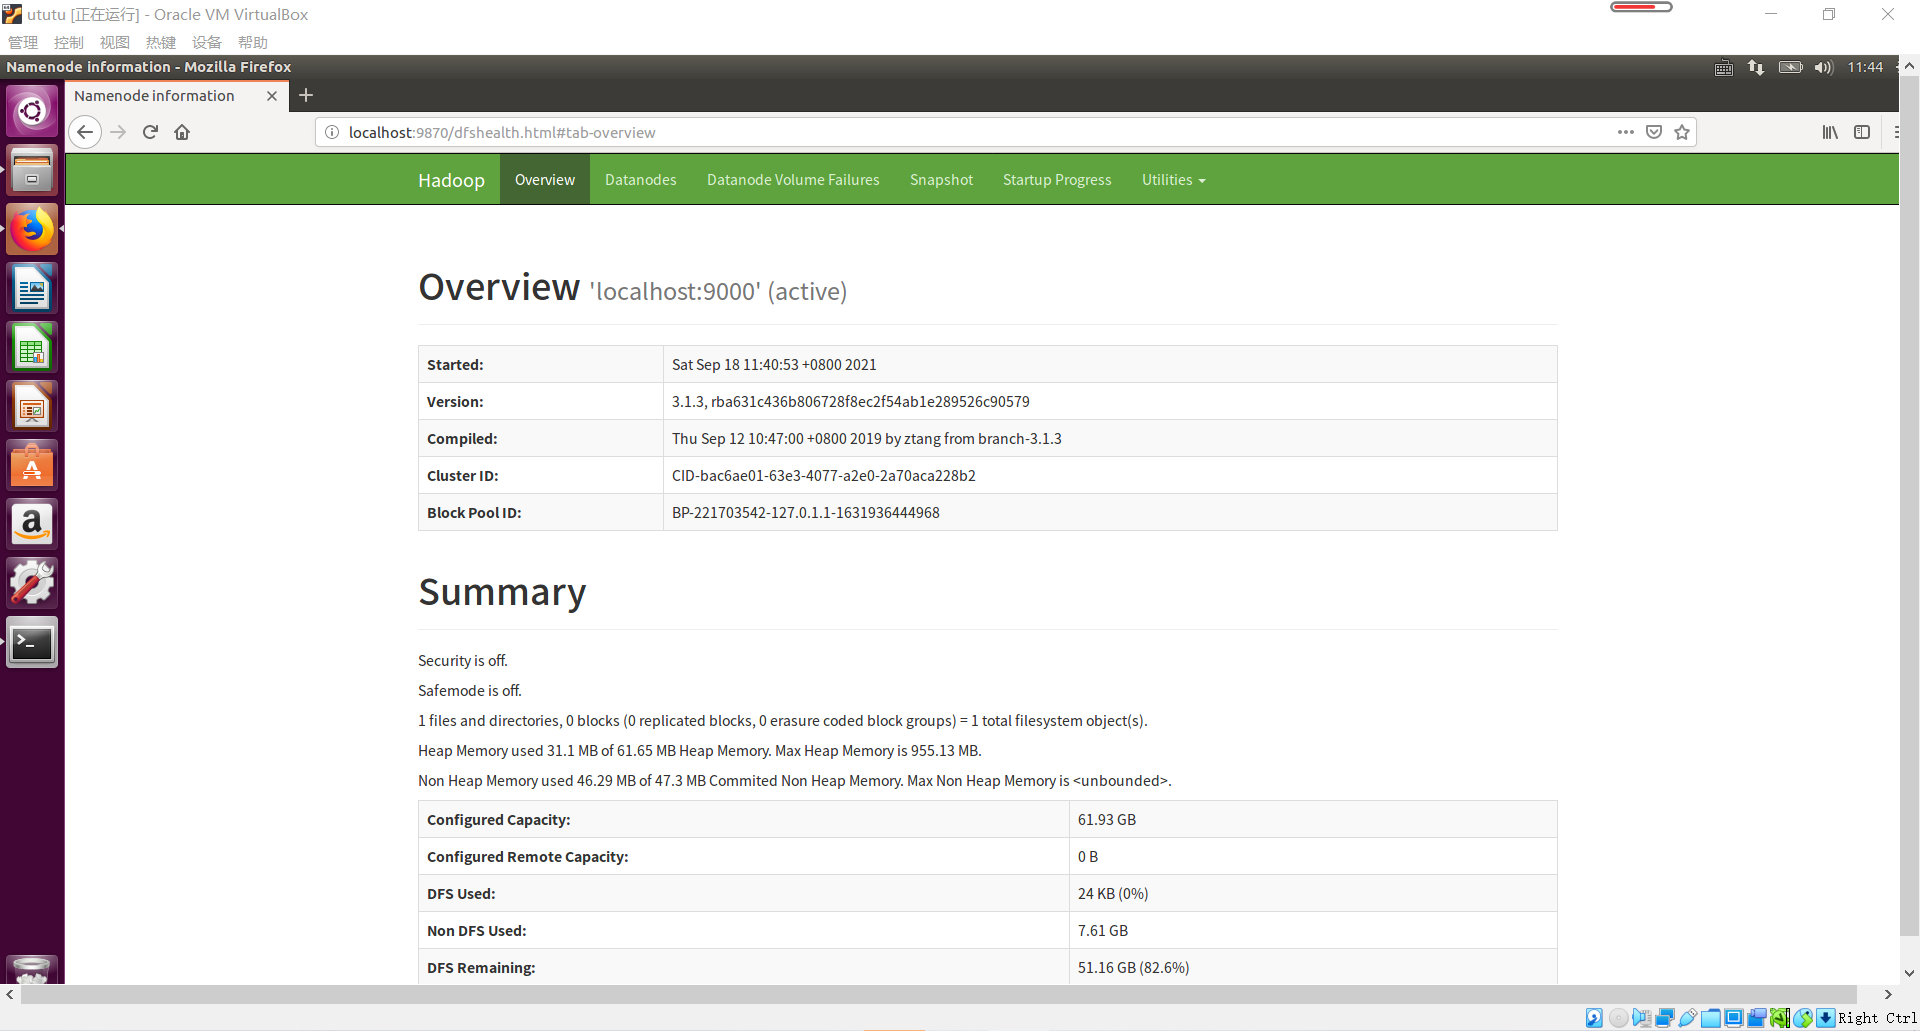Reload the Namenode page
This screenshot has width=1920, height=1031.
150,132
